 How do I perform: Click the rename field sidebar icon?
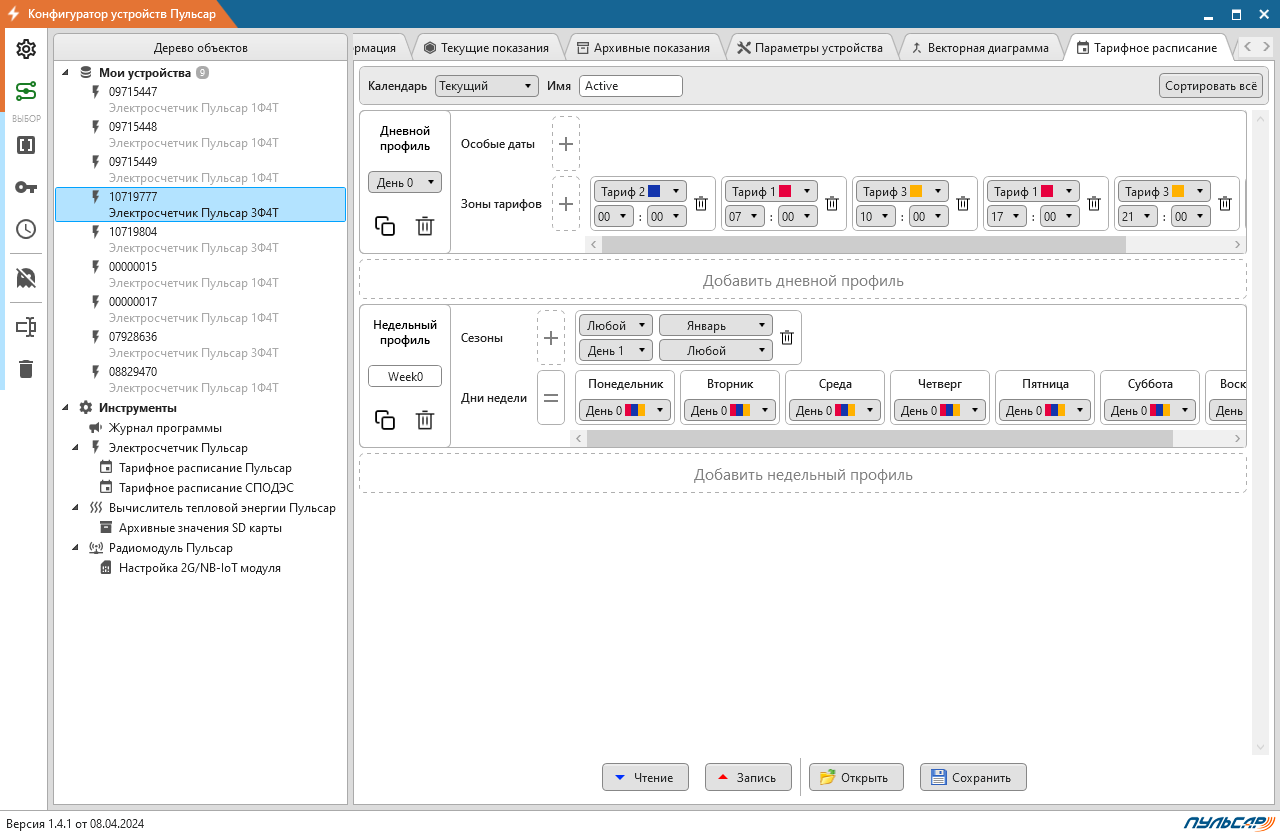(x=26, y=327)
